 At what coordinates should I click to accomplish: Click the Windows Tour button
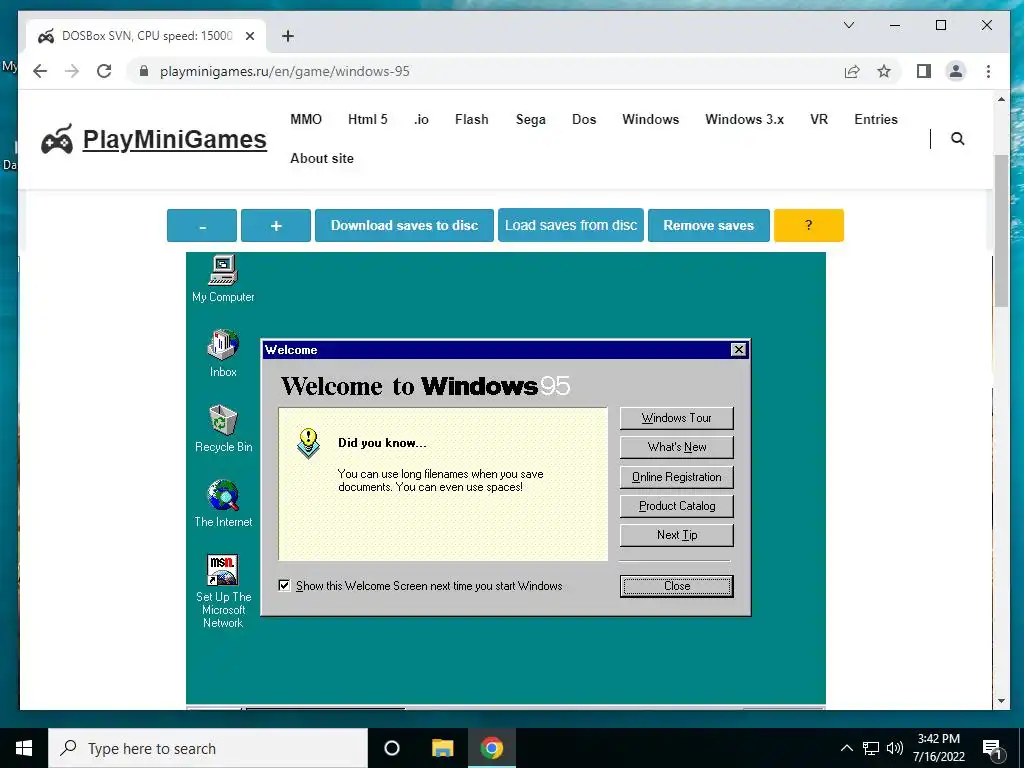click(x=677, y=418)
